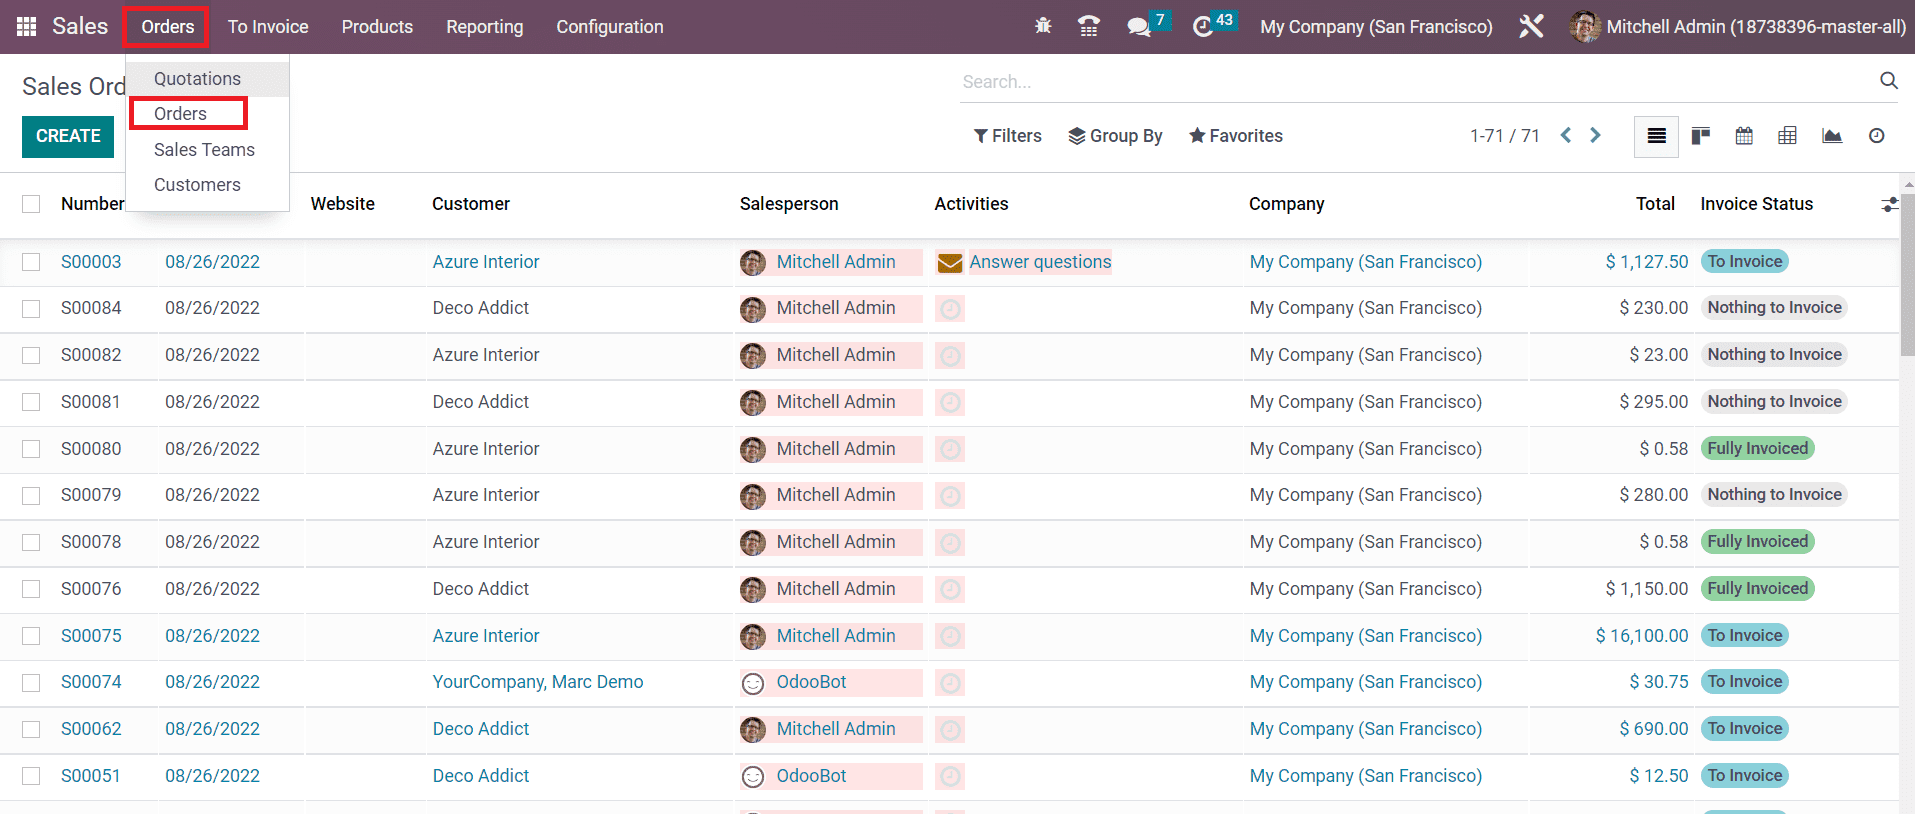Viewport: 1915px width, 814px height.
Task: Check the box for order S00080
Action: pos(31,449)
